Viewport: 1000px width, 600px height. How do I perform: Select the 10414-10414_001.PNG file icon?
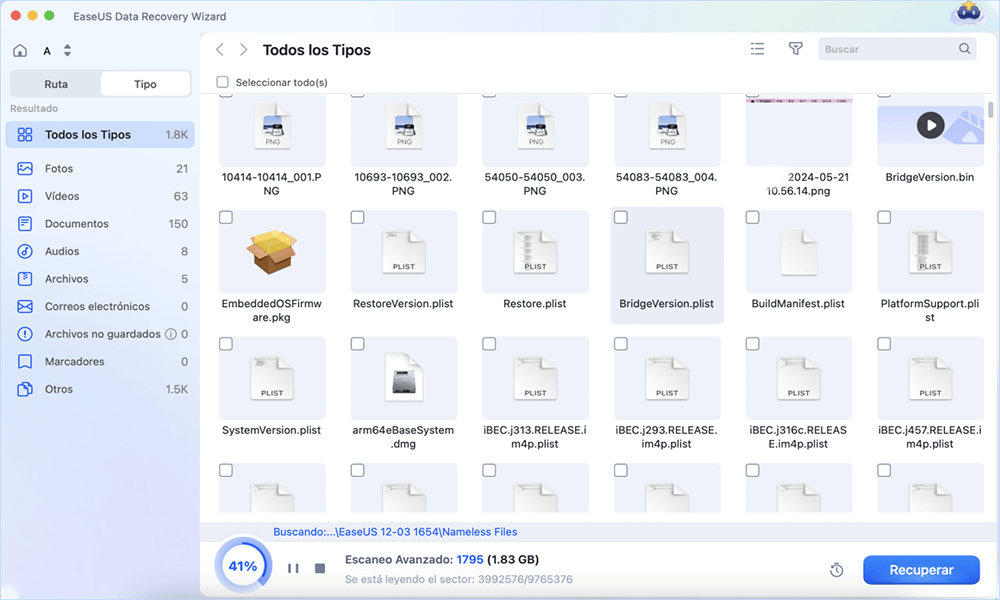pyautogui.click(x=272, y=126)
